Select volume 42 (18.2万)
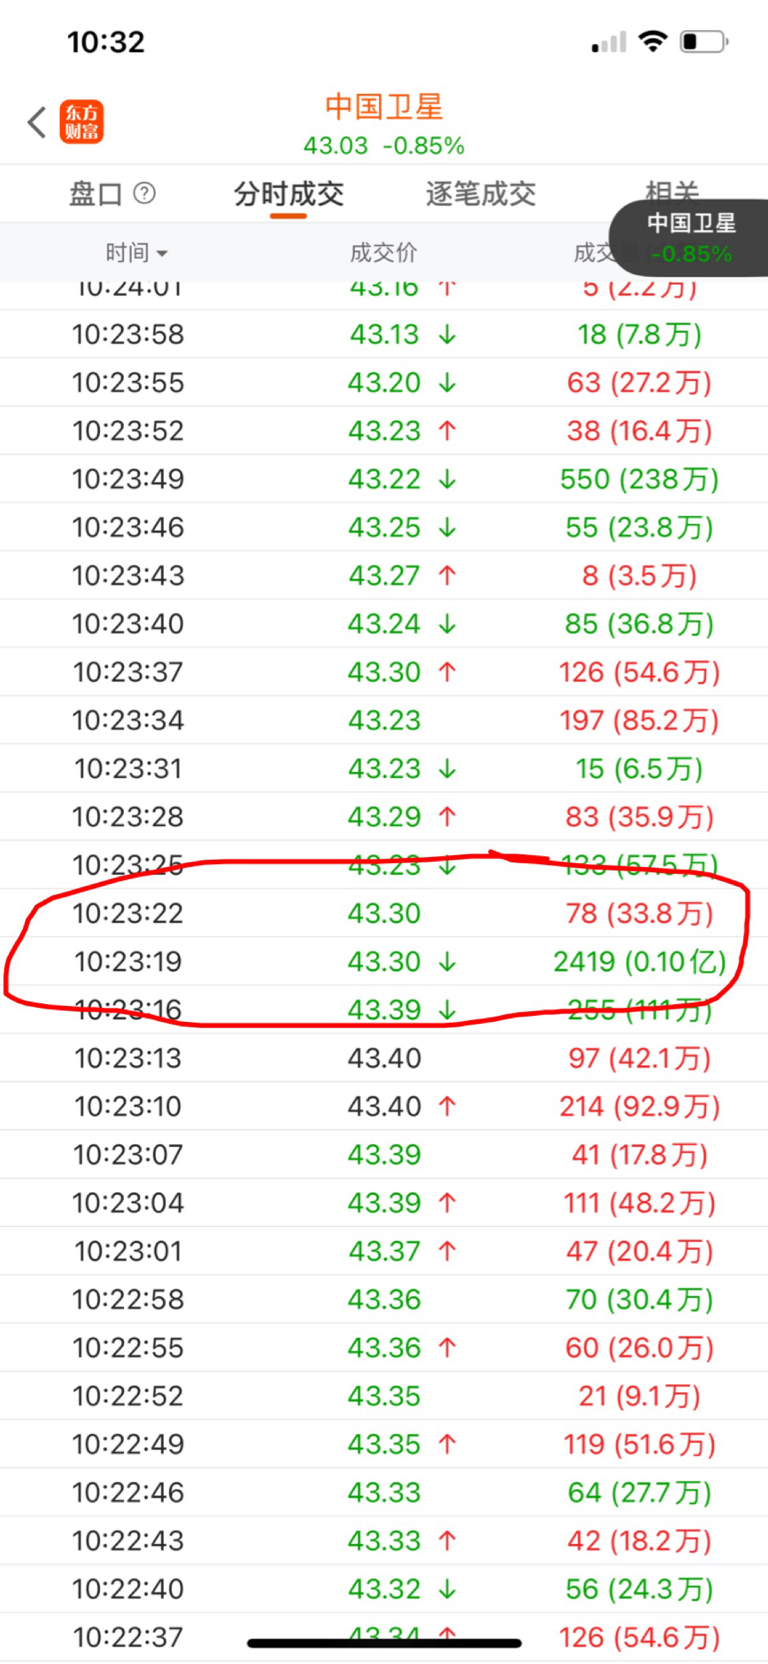Image resolution: width=768 pixels, height=1664 pixels. [639, 1540]
